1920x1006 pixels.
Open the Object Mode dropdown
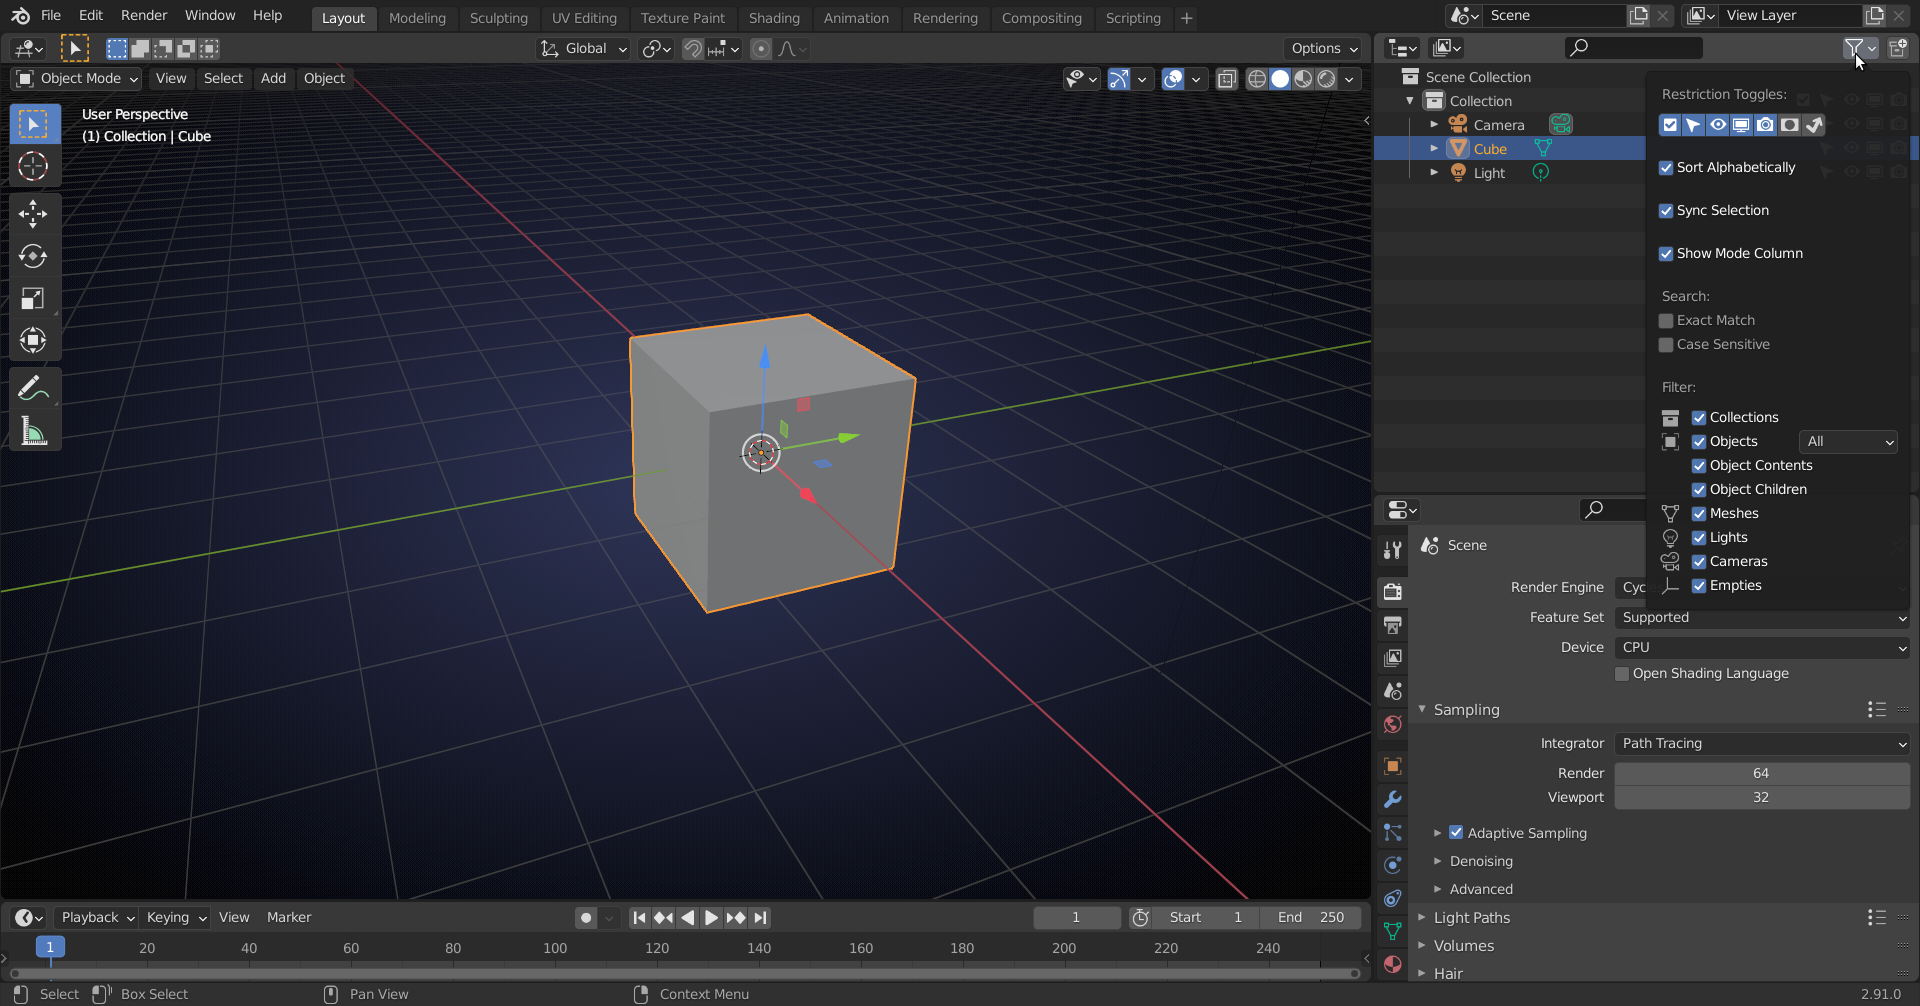pos(76,79)
